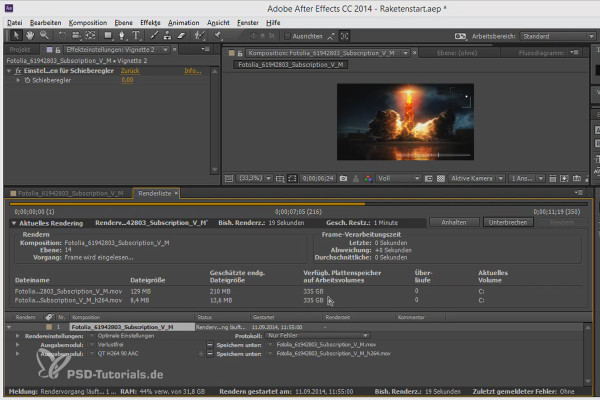
Task: Select the Hand tool
Action: [x=30, y=36]
